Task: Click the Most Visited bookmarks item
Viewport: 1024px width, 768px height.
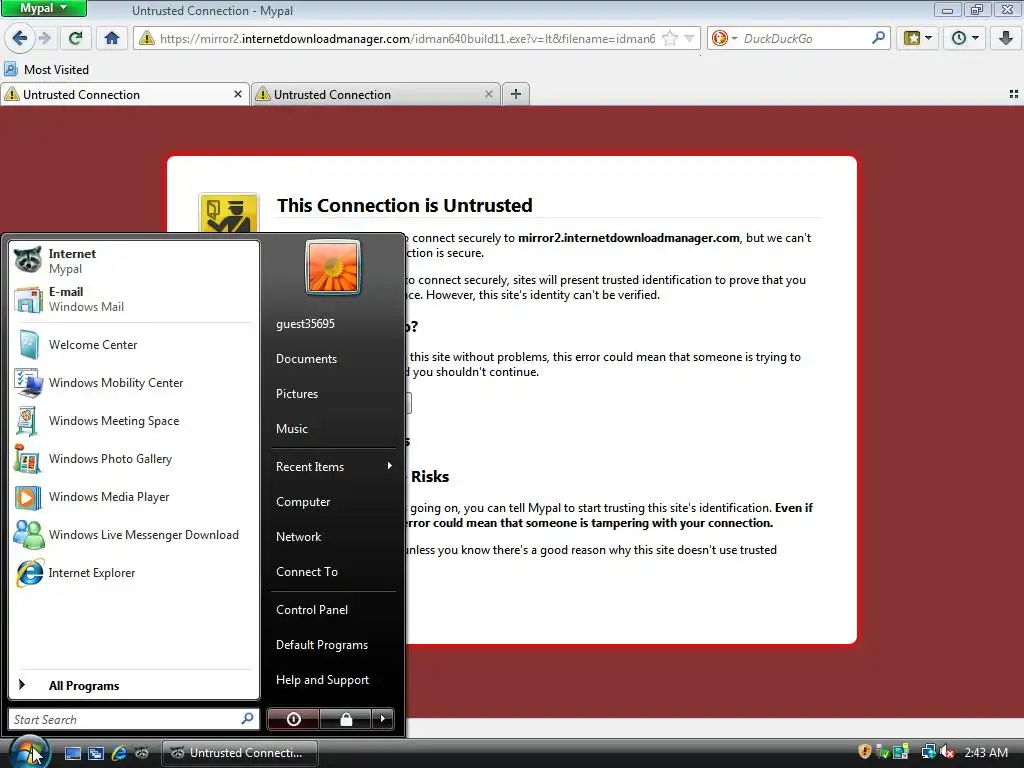Action: click(x=46, y=69)
